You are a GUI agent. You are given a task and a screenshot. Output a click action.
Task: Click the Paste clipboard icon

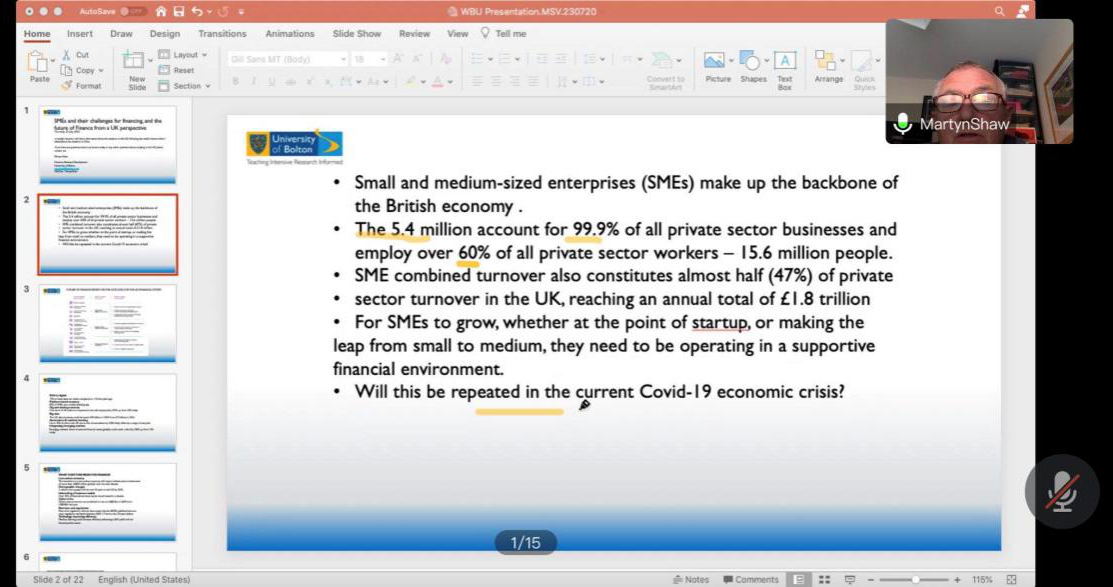(39, 62)
